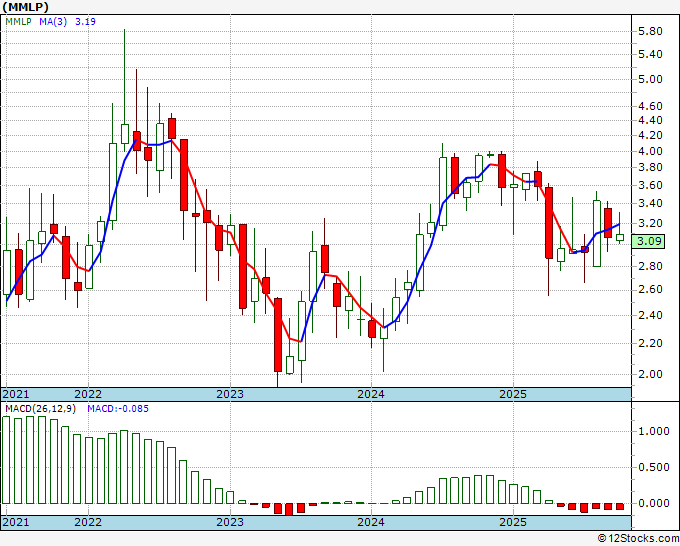Click 2024 on the price chart timeline
The image size is (680, 546).
click(x=371, y=394)
